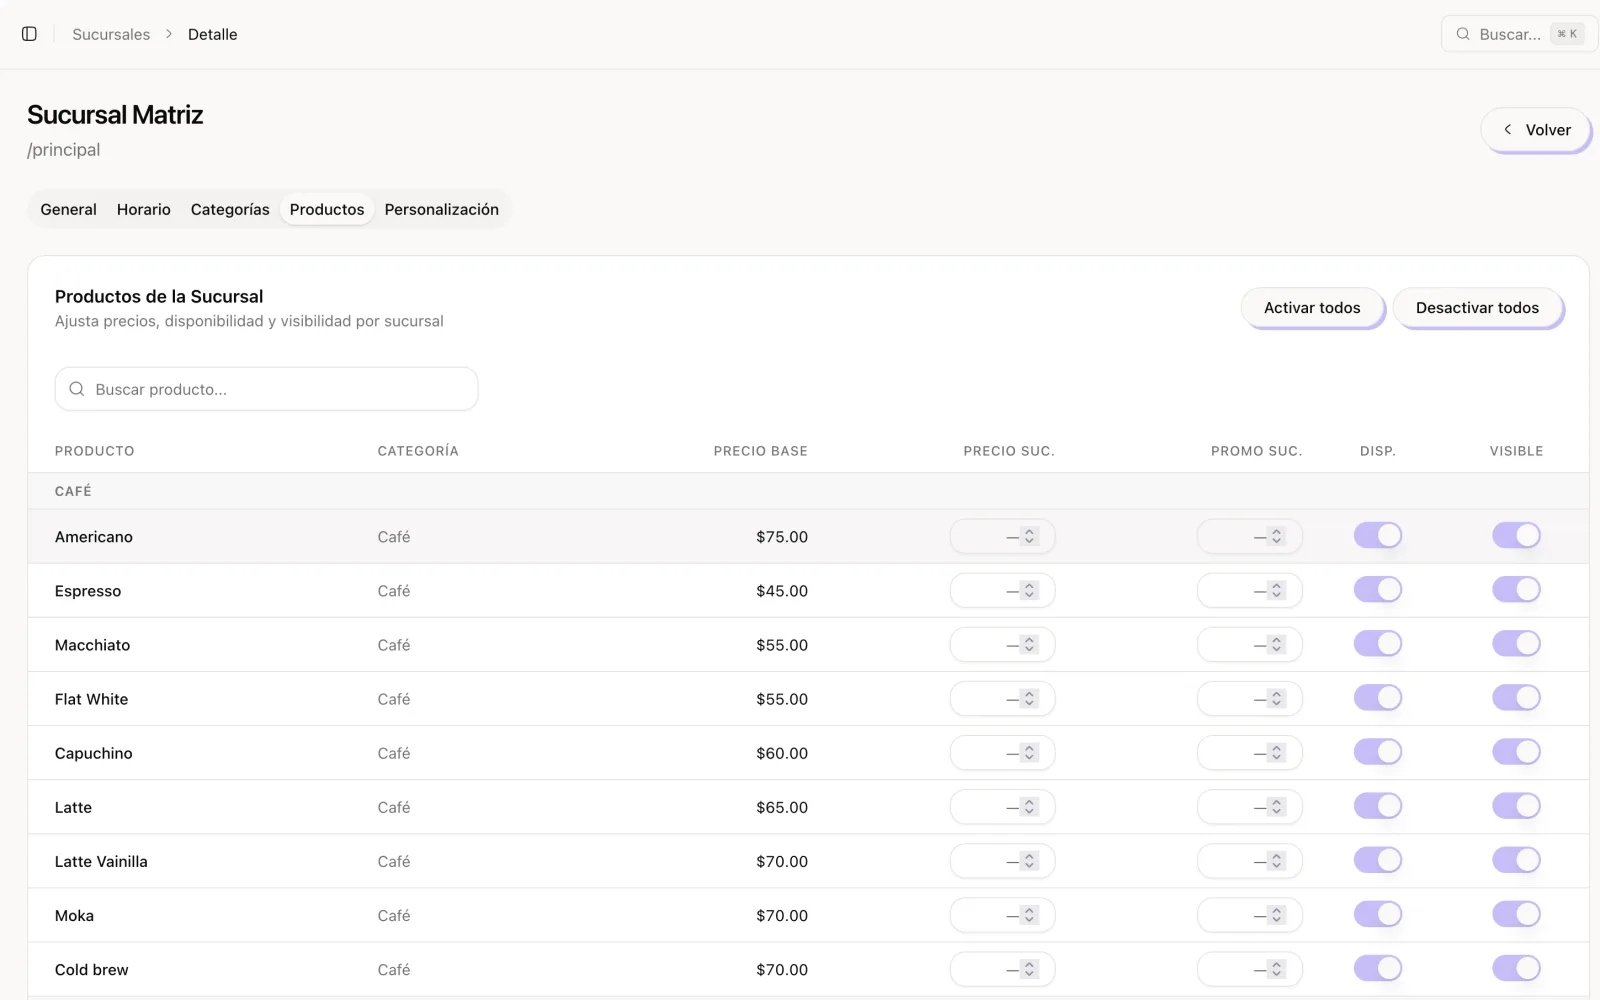Screen dimensions: 1600x1000
Task: Click the Detalle breadcrumb
Action: coord(213,34)
